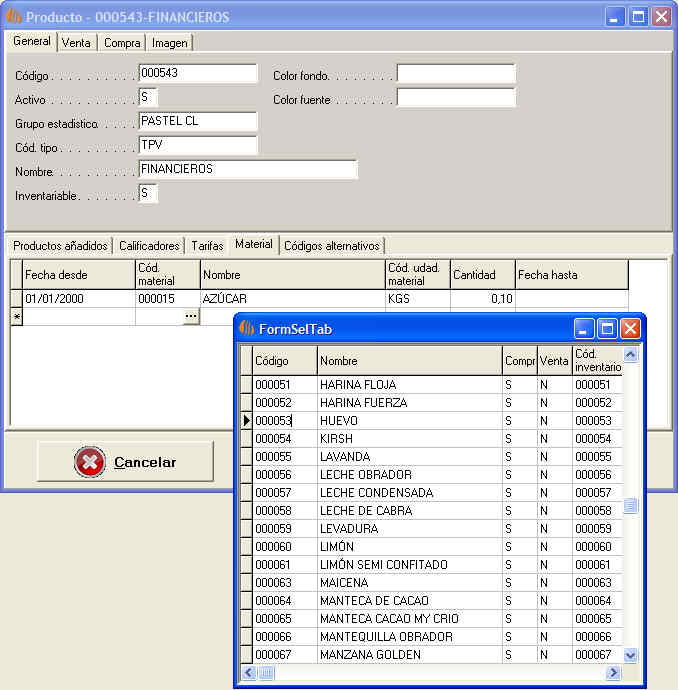Show the Imagen tab
This screenshot has height=690, width=678.
point(169,43)
